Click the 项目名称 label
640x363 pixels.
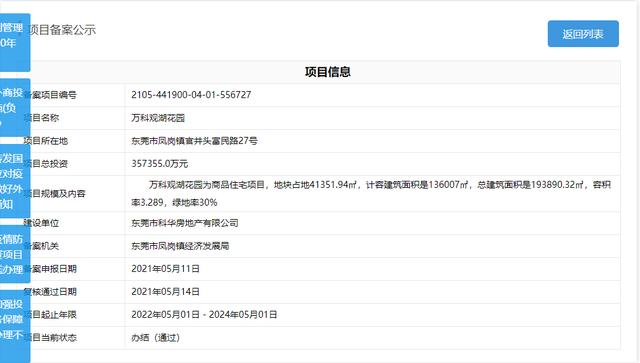click(41, 118)
